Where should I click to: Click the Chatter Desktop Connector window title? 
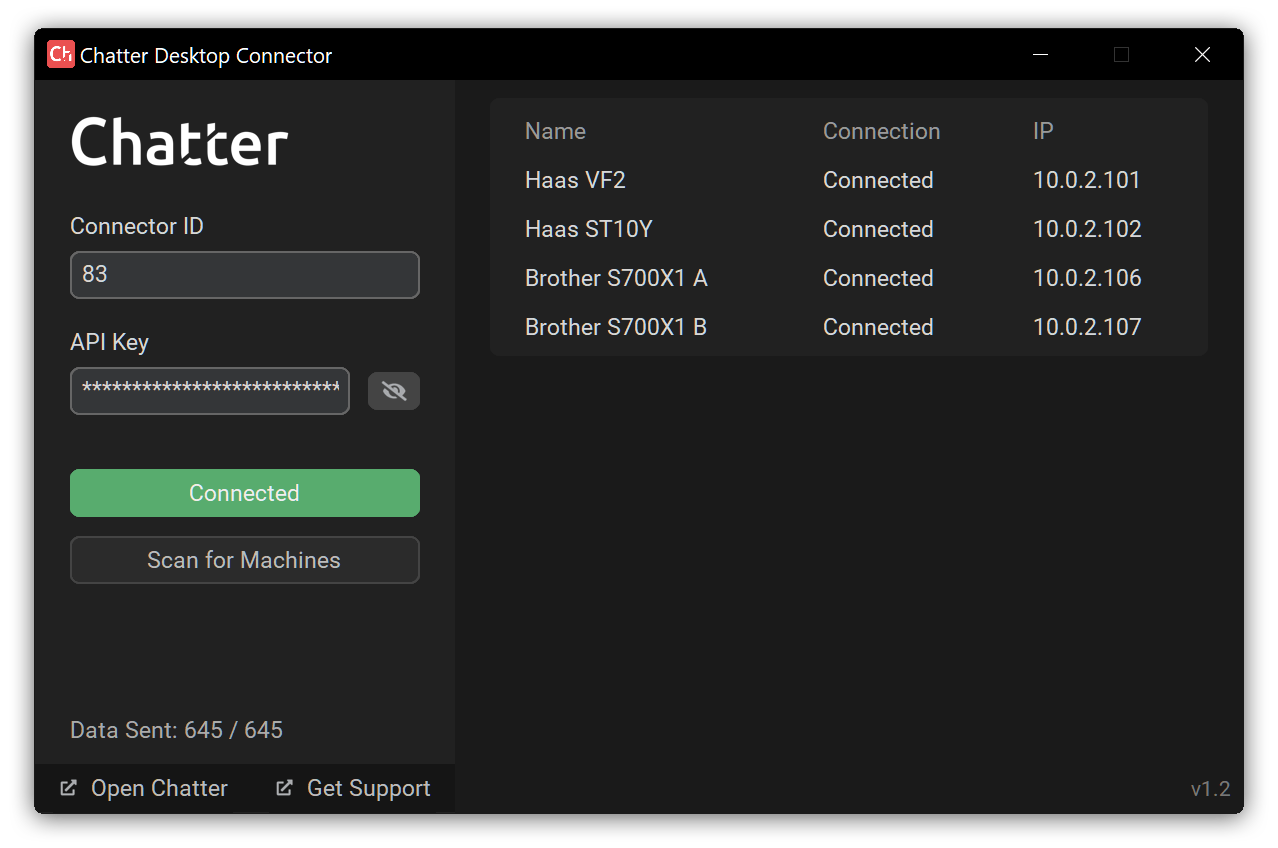[x=206, y=56]
